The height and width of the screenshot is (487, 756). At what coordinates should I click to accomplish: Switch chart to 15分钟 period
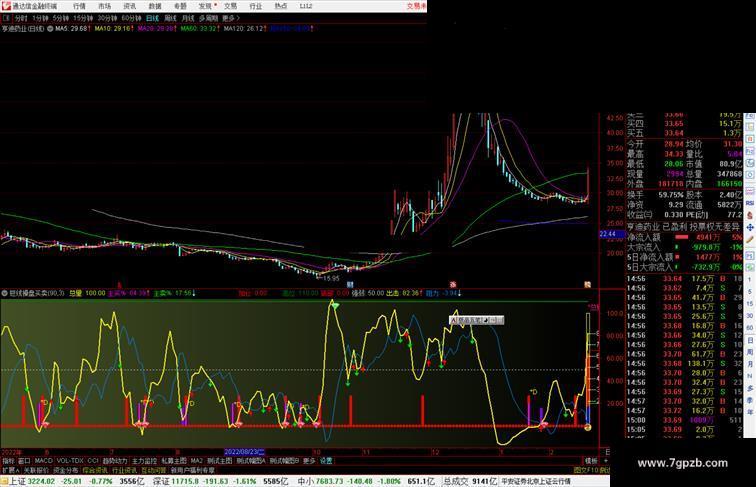(x=83, y=18)
